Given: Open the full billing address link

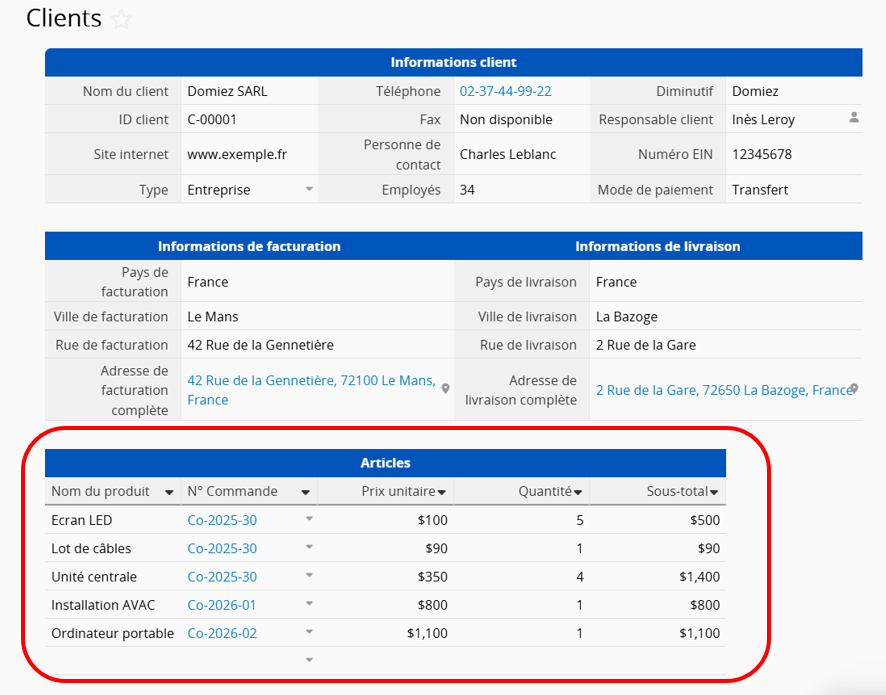Looking at the screenshot, I should [310, 390].
